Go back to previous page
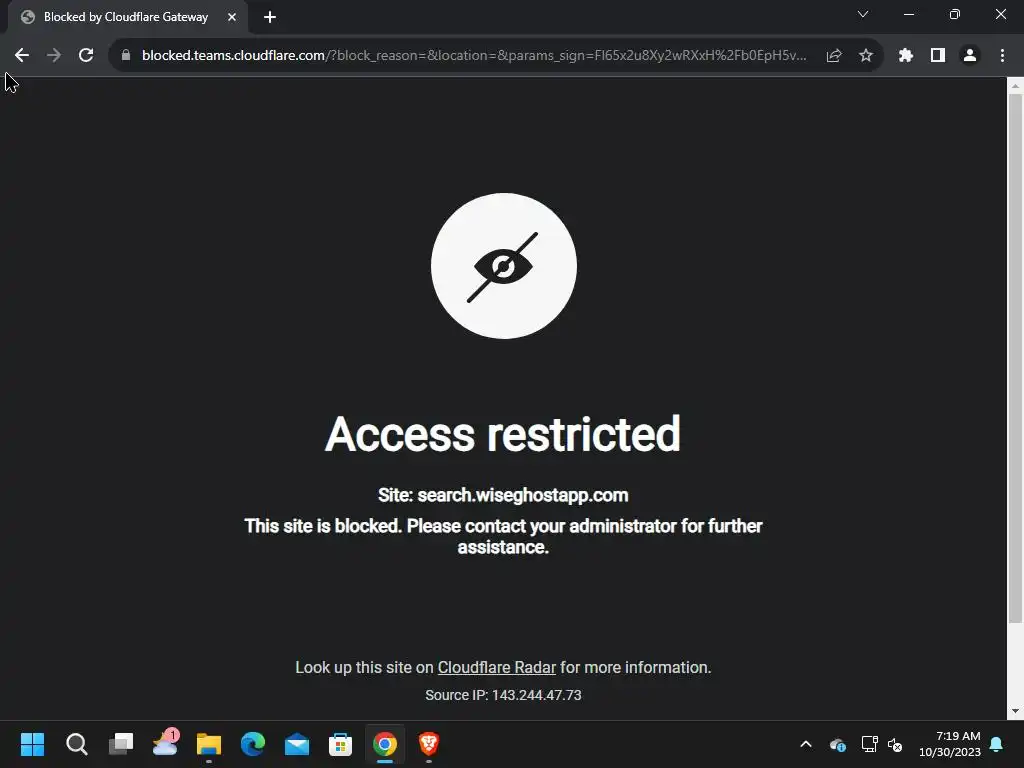Viewport: 1024px width, 768px height. tap(22, 56)
